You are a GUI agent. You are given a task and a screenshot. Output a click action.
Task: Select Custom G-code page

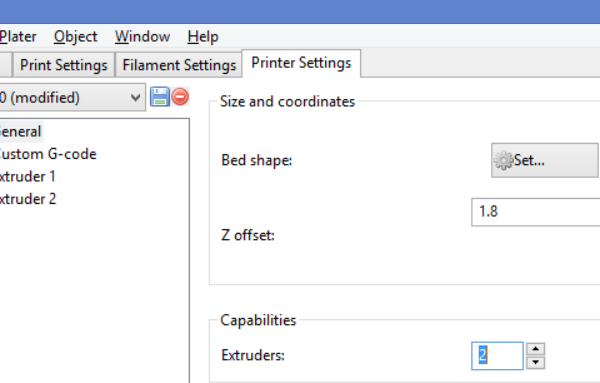(48, 154)
